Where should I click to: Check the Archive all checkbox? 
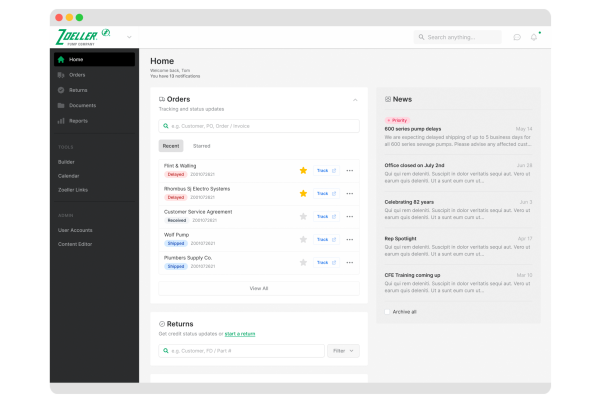[x=387, y=312]
